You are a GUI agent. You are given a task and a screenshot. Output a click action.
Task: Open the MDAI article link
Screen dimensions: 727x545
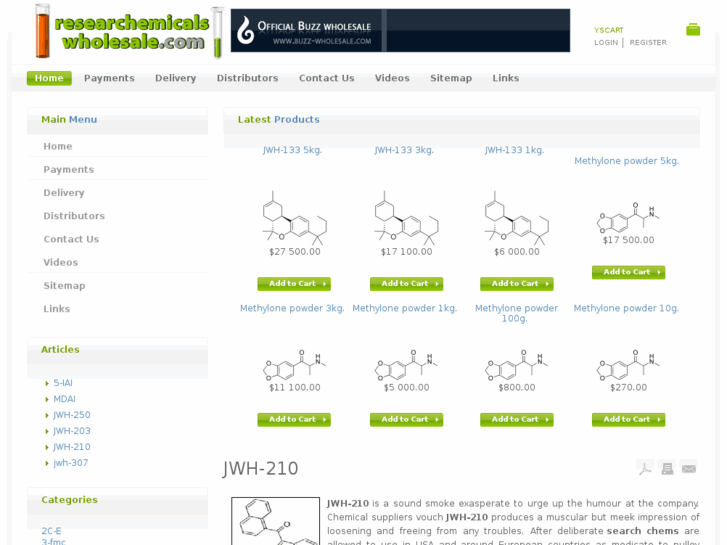[x=64, y=399]
